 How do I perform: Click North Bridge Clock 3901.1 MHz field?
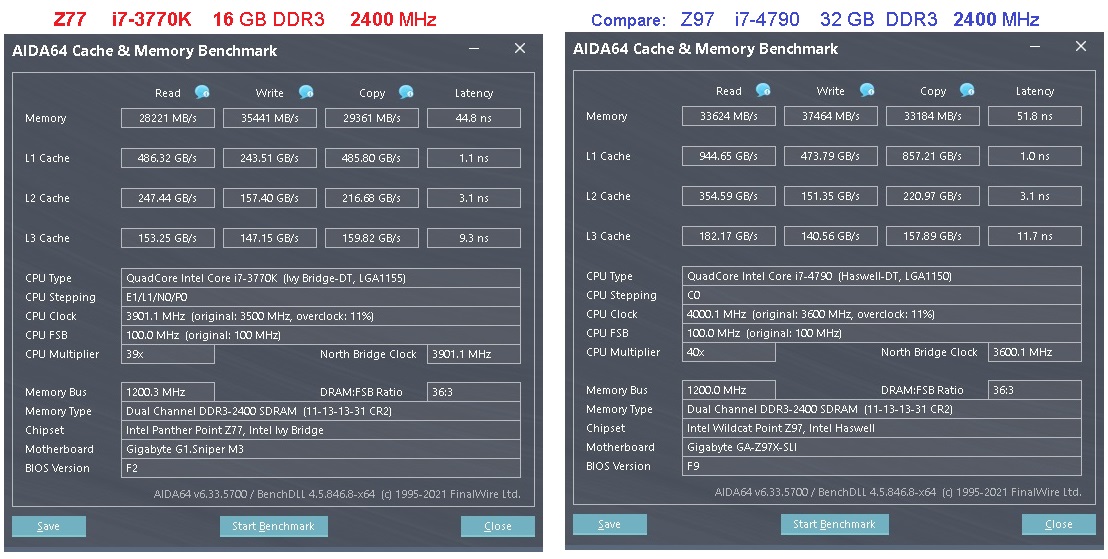[x=474, y=354]
